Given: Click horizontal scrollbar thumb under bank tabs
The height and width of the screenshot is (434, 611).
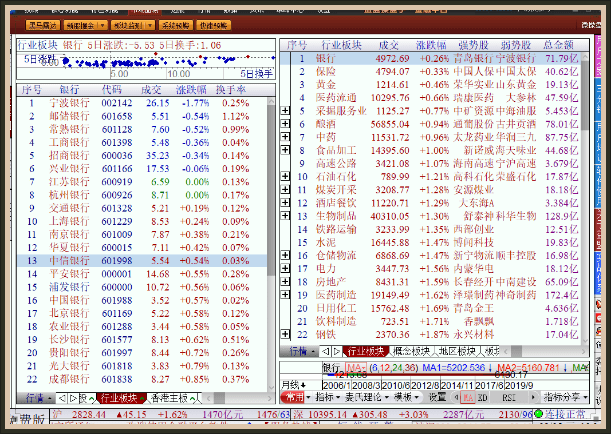Looking at the screenshot, I should [x=219, y=398].
